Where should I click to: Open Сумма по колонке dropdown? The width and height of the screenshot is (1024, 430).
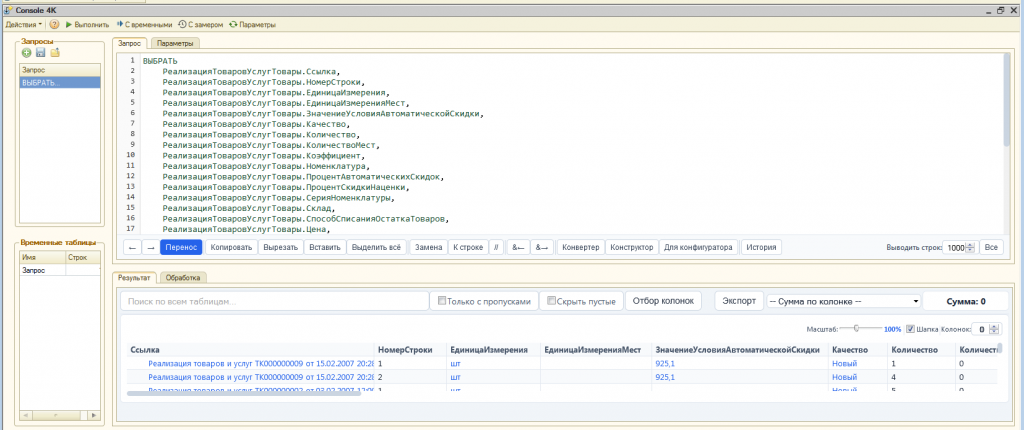point(844,301)
